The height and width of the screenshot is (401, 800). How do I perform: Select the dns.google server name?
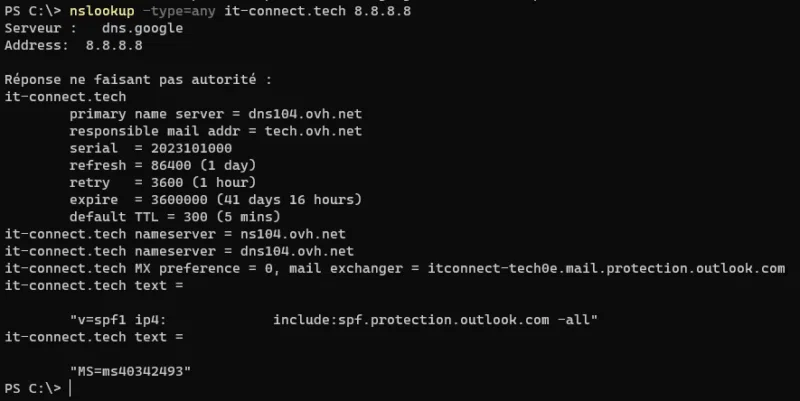coord(143,27)
